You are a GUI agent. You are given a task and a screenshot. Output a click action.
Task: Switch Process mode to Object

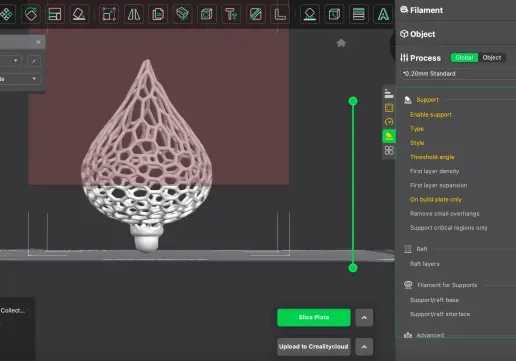click(492, 57)
